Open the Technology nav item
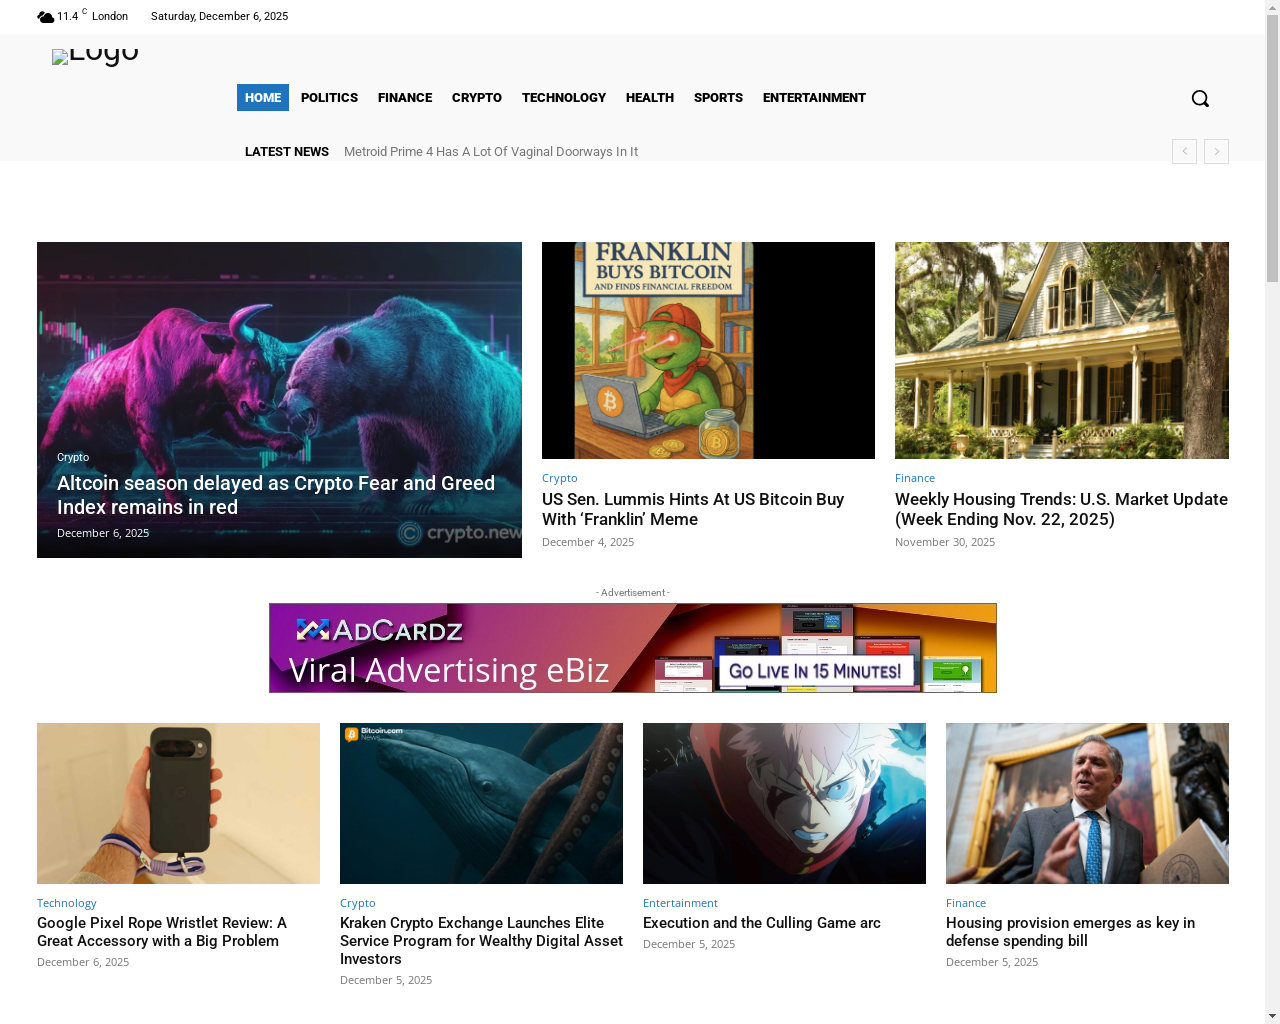The height and width of the screenshot is (1024, 1280). [563, 98]
